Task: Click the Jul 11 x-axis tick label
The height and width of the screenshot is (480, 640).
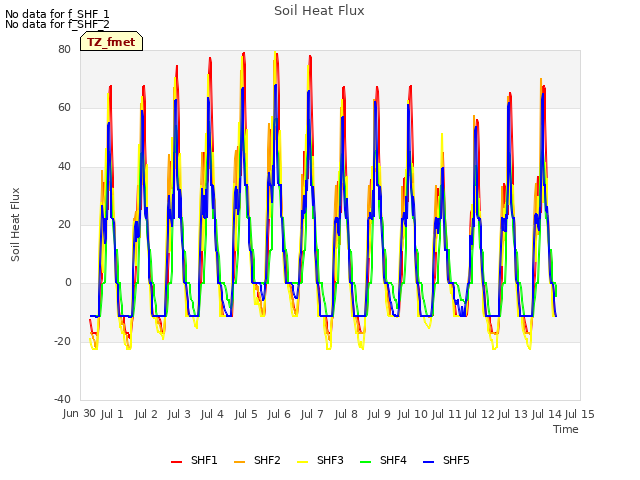Action: pyautogui.click(x=446, y=414)
